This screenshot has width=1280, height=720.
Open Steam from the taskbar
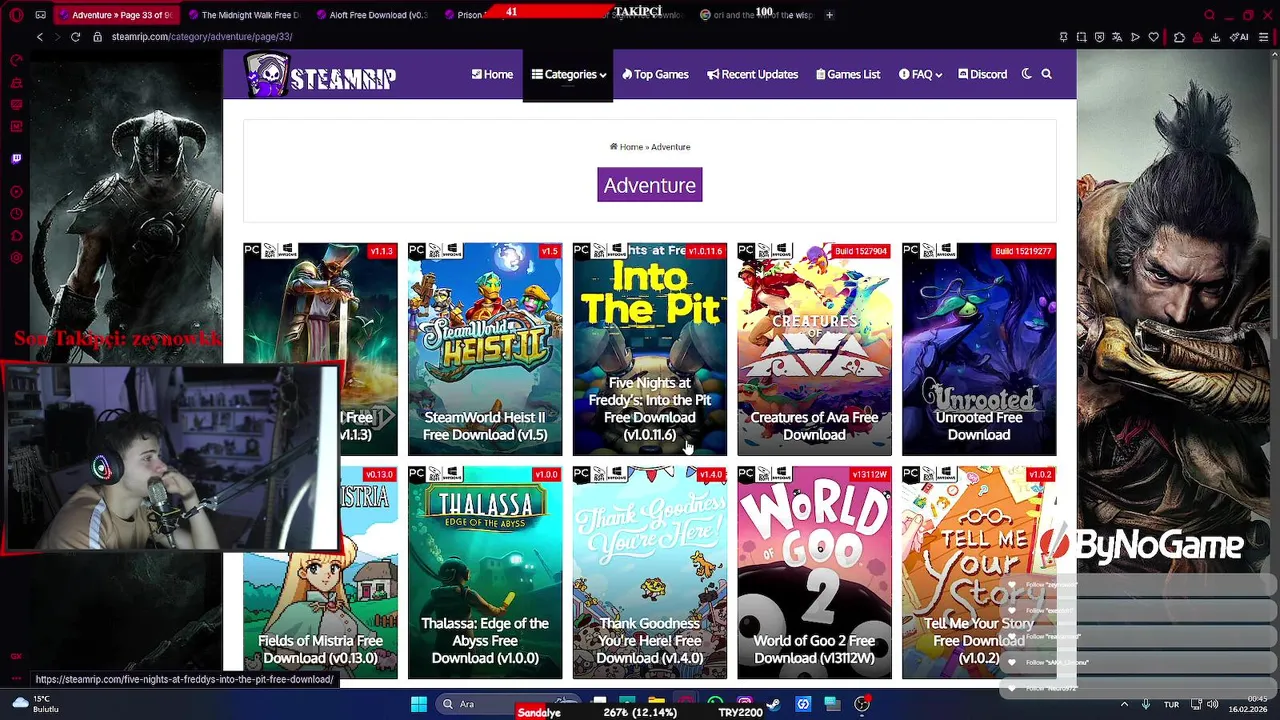(773, 704)
